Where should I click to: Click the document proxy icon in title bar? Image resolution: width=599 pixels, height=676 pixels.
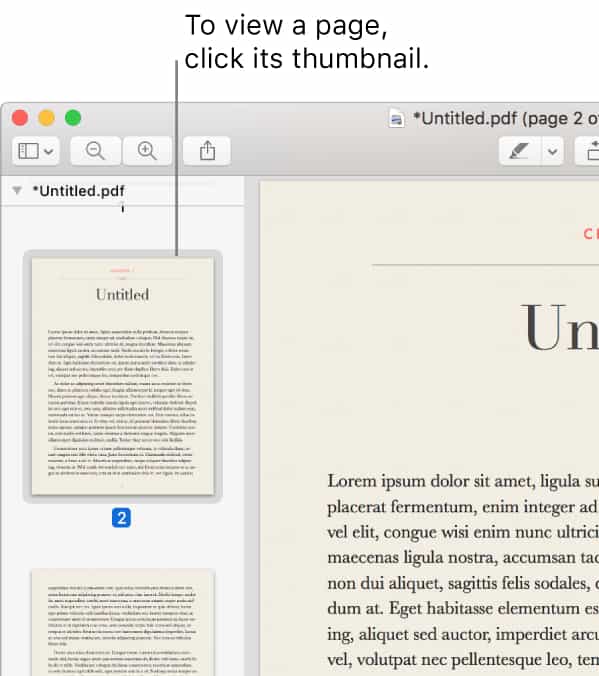point(396,119)
